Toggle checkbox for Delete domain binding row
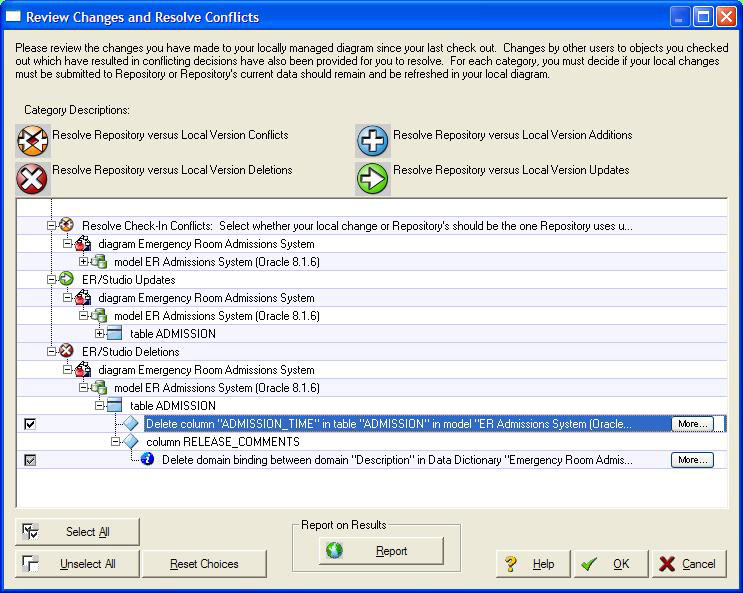The height and width of the screenshot is (593, 743). [x=30, y=460]
